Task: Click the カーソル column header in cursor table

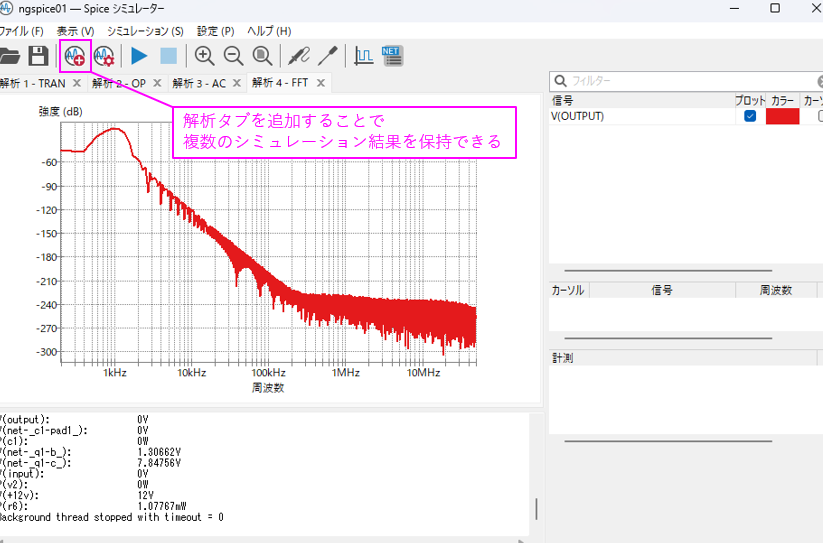Action: pyautogui.click(x=567, y=290)
